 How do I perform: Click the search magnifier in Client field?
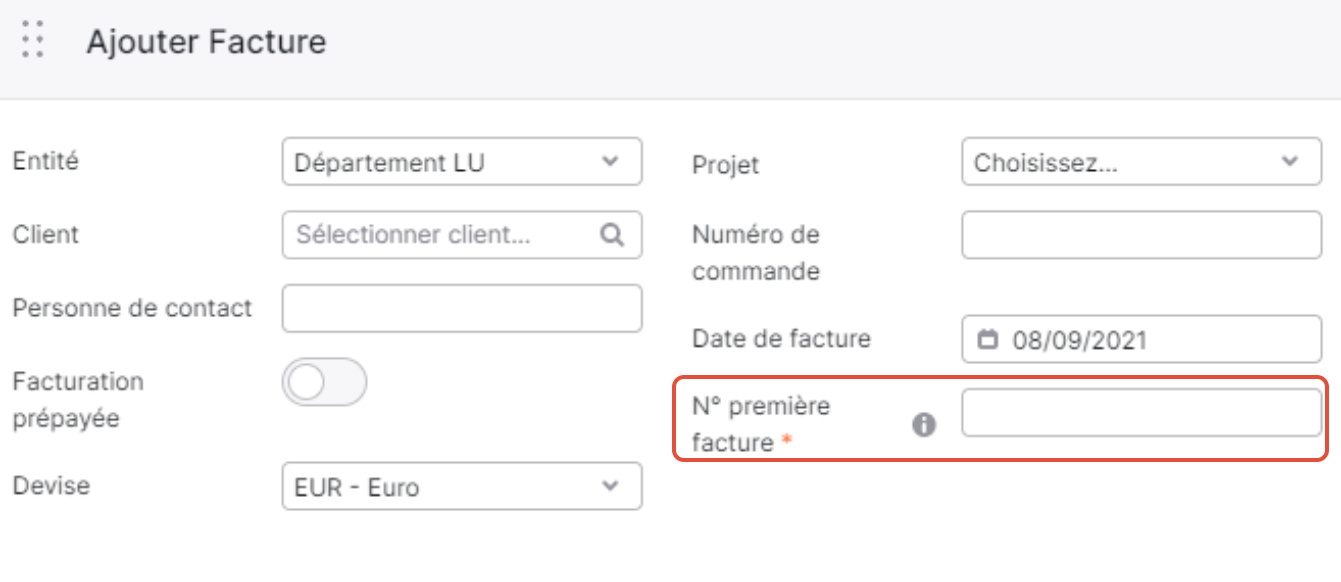point(612,235)
